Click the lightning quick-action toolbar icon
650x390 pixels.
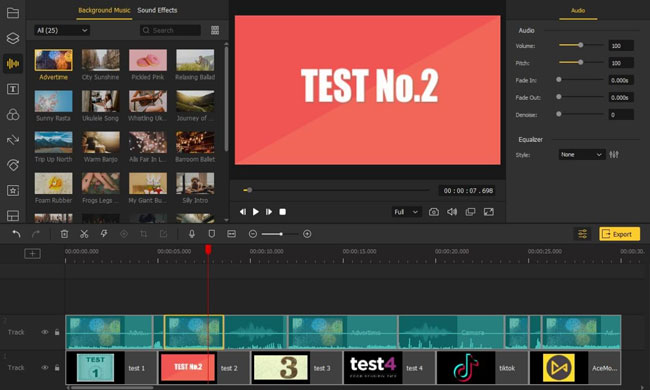coord(104,234)
